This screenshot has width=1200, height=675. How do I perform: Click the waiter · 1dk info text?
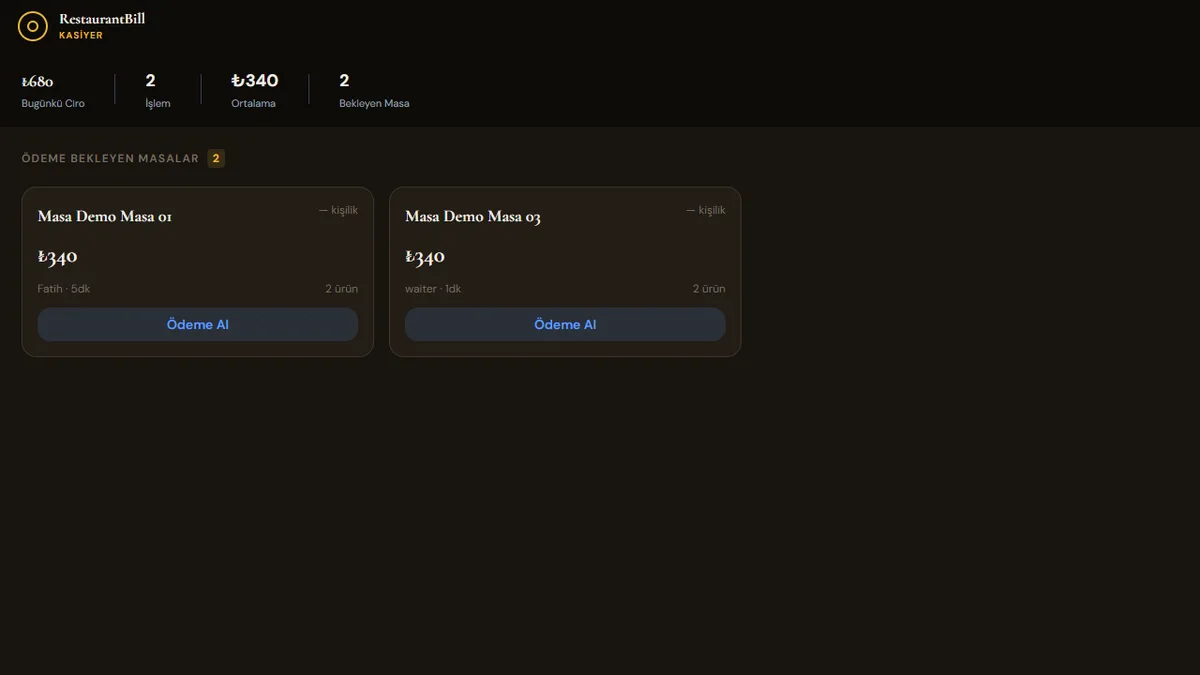[433, 289]
